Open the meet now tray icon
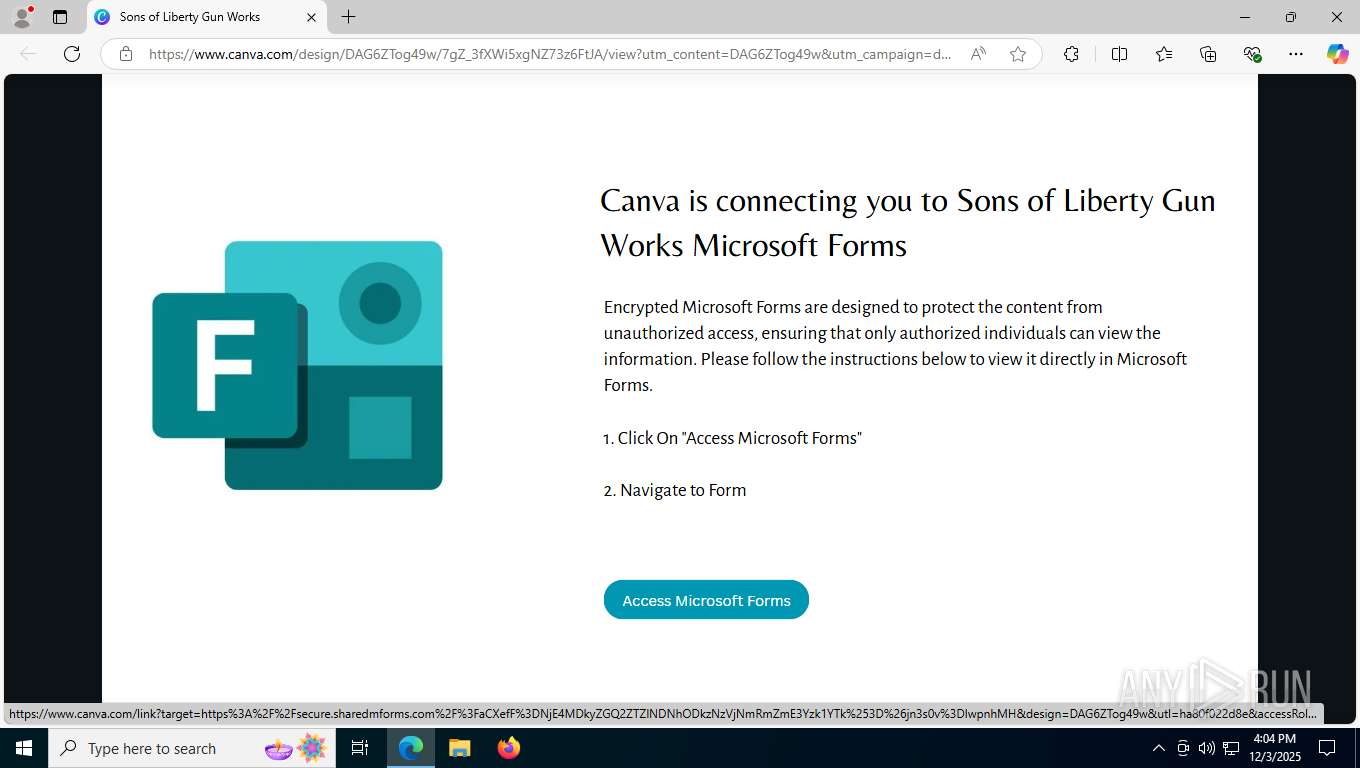 point(1183,748)
